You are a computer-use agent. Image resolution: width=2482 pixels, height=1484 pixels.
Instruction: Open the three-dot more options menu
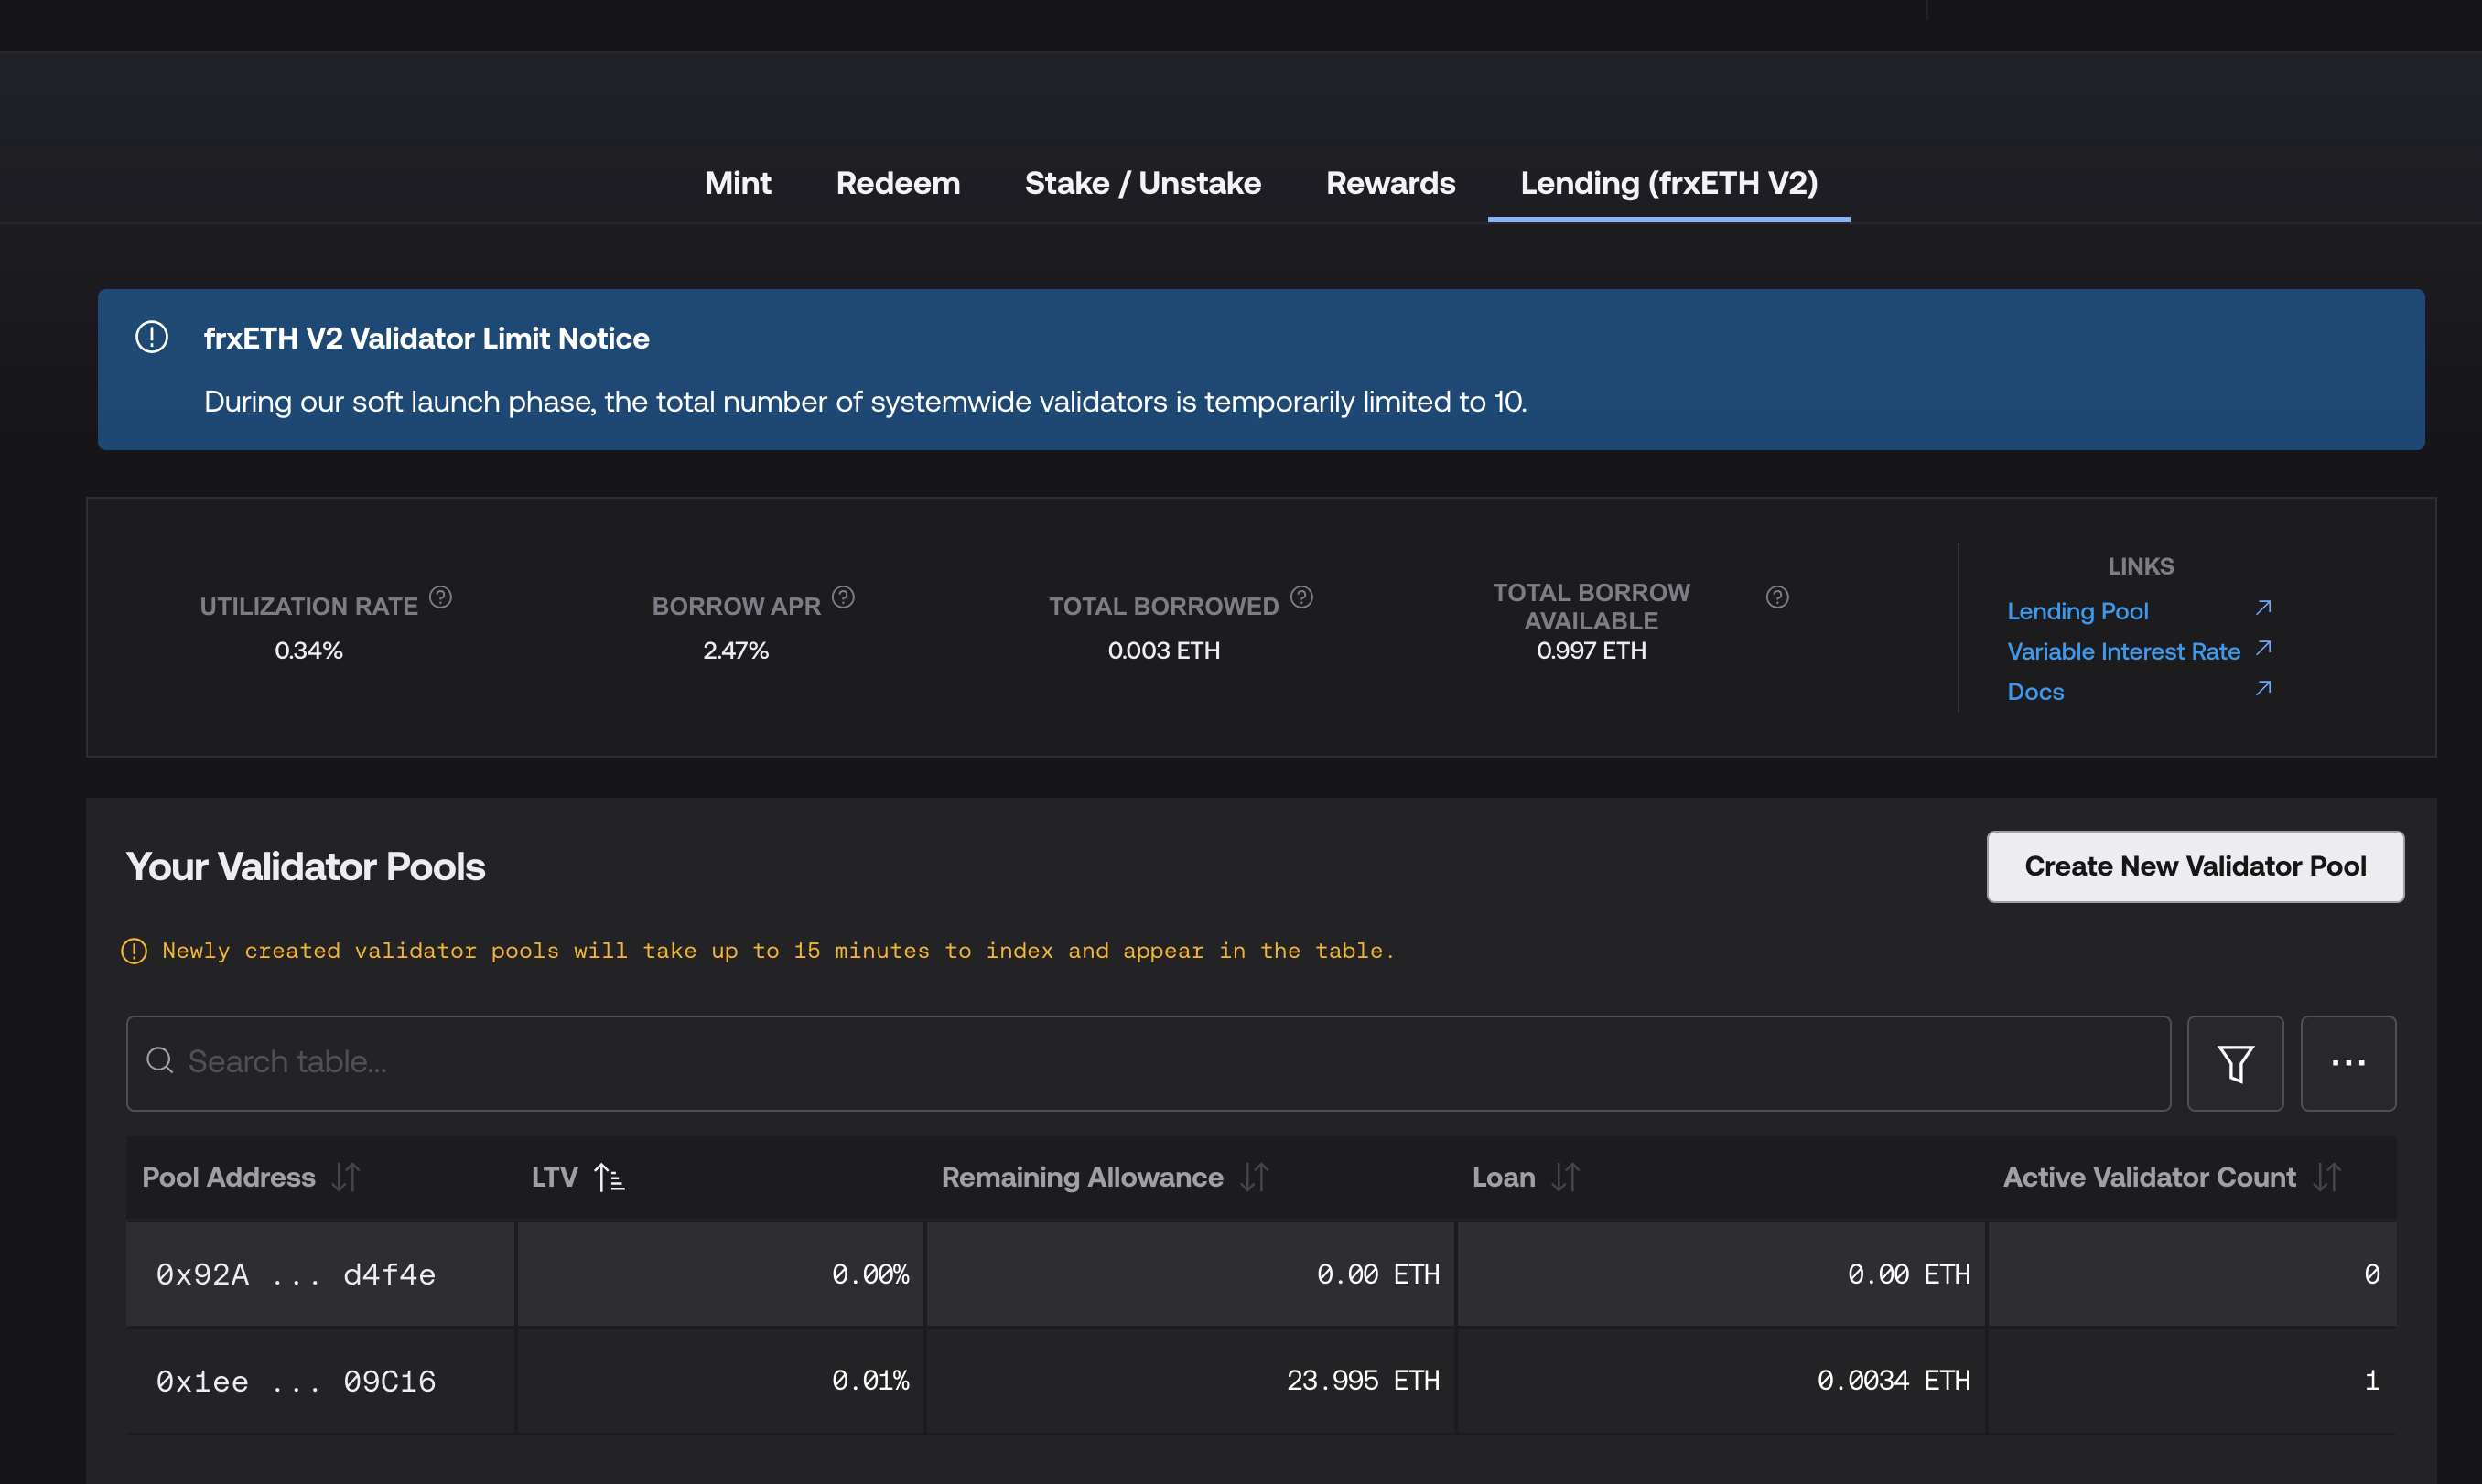tap(2348, 1063)
